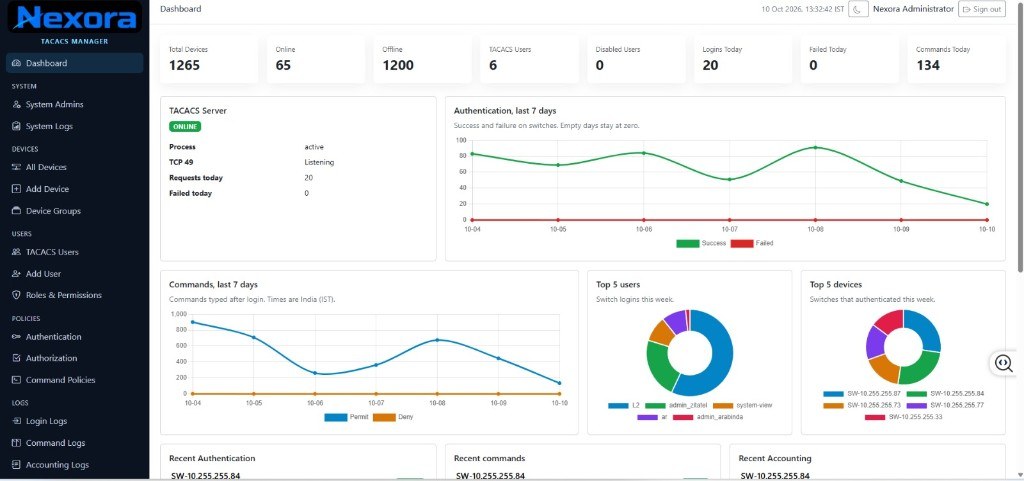Click the Login Logs arrow icon
The height and width of the screenshot is (481, 1024).
(x=16, y=421)
